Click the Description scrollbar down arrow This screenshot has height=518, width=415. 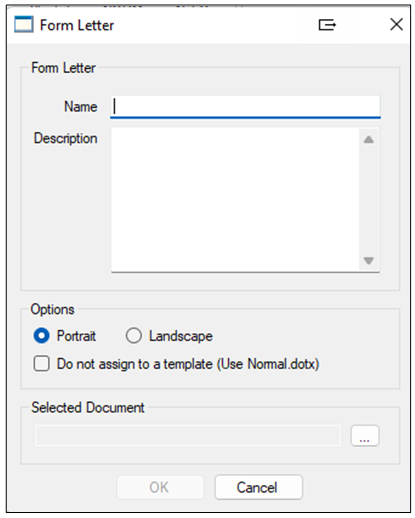coord(368,260)
